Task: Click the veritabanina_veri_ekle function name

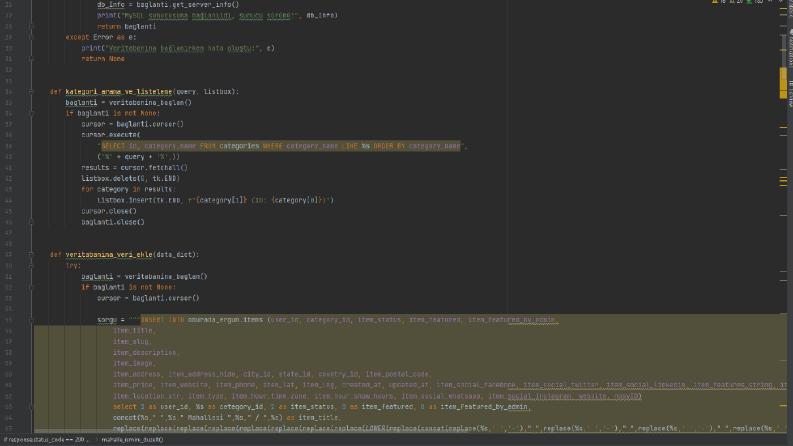Action: (x=109, y=254)
